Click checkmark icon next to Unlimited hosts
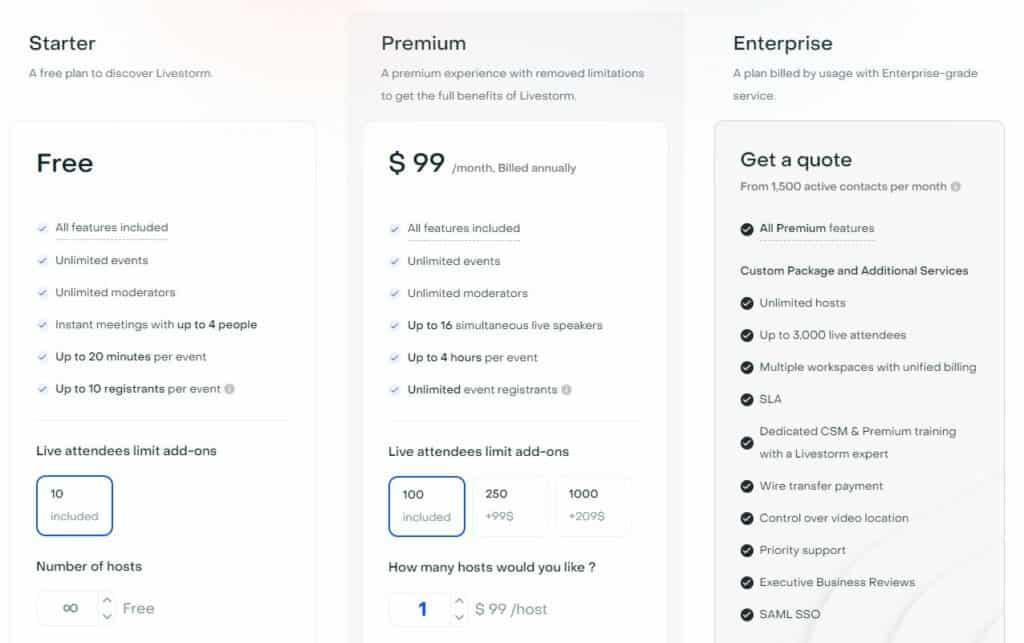The width and height of the screenshot is (1024, 643). [x=747, y=303]
